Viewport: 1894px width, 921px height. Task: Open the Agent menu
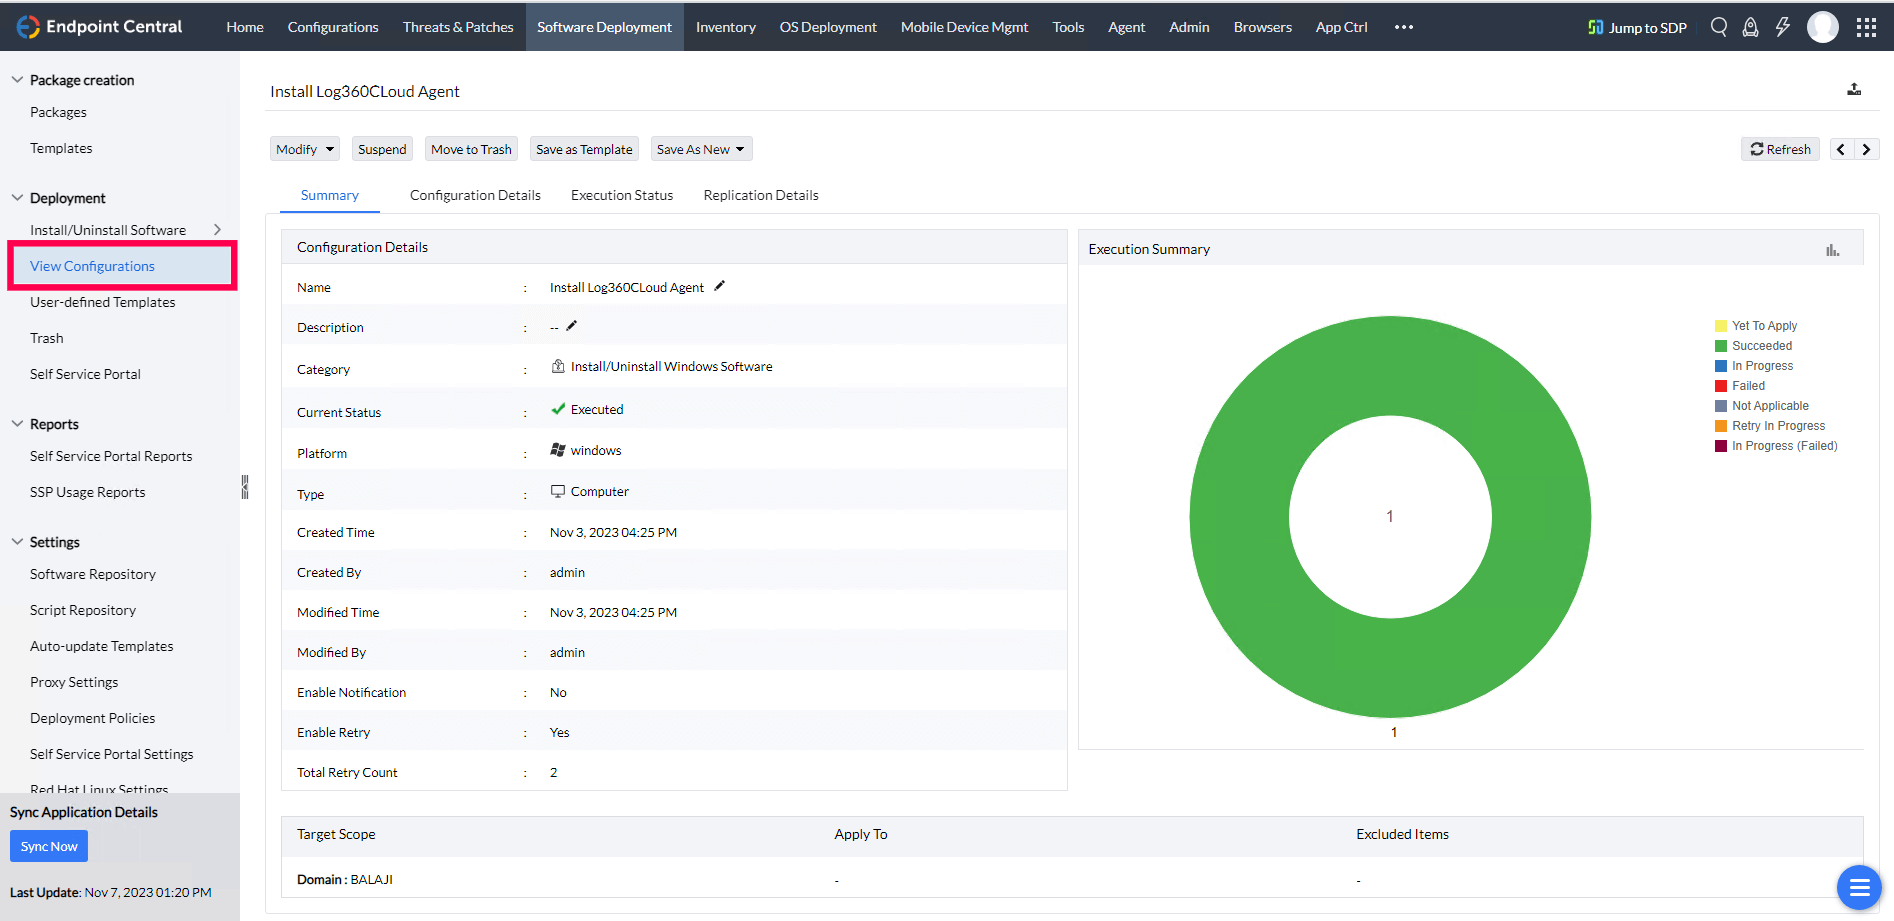pyautogui.click(x=1126, y=27)
